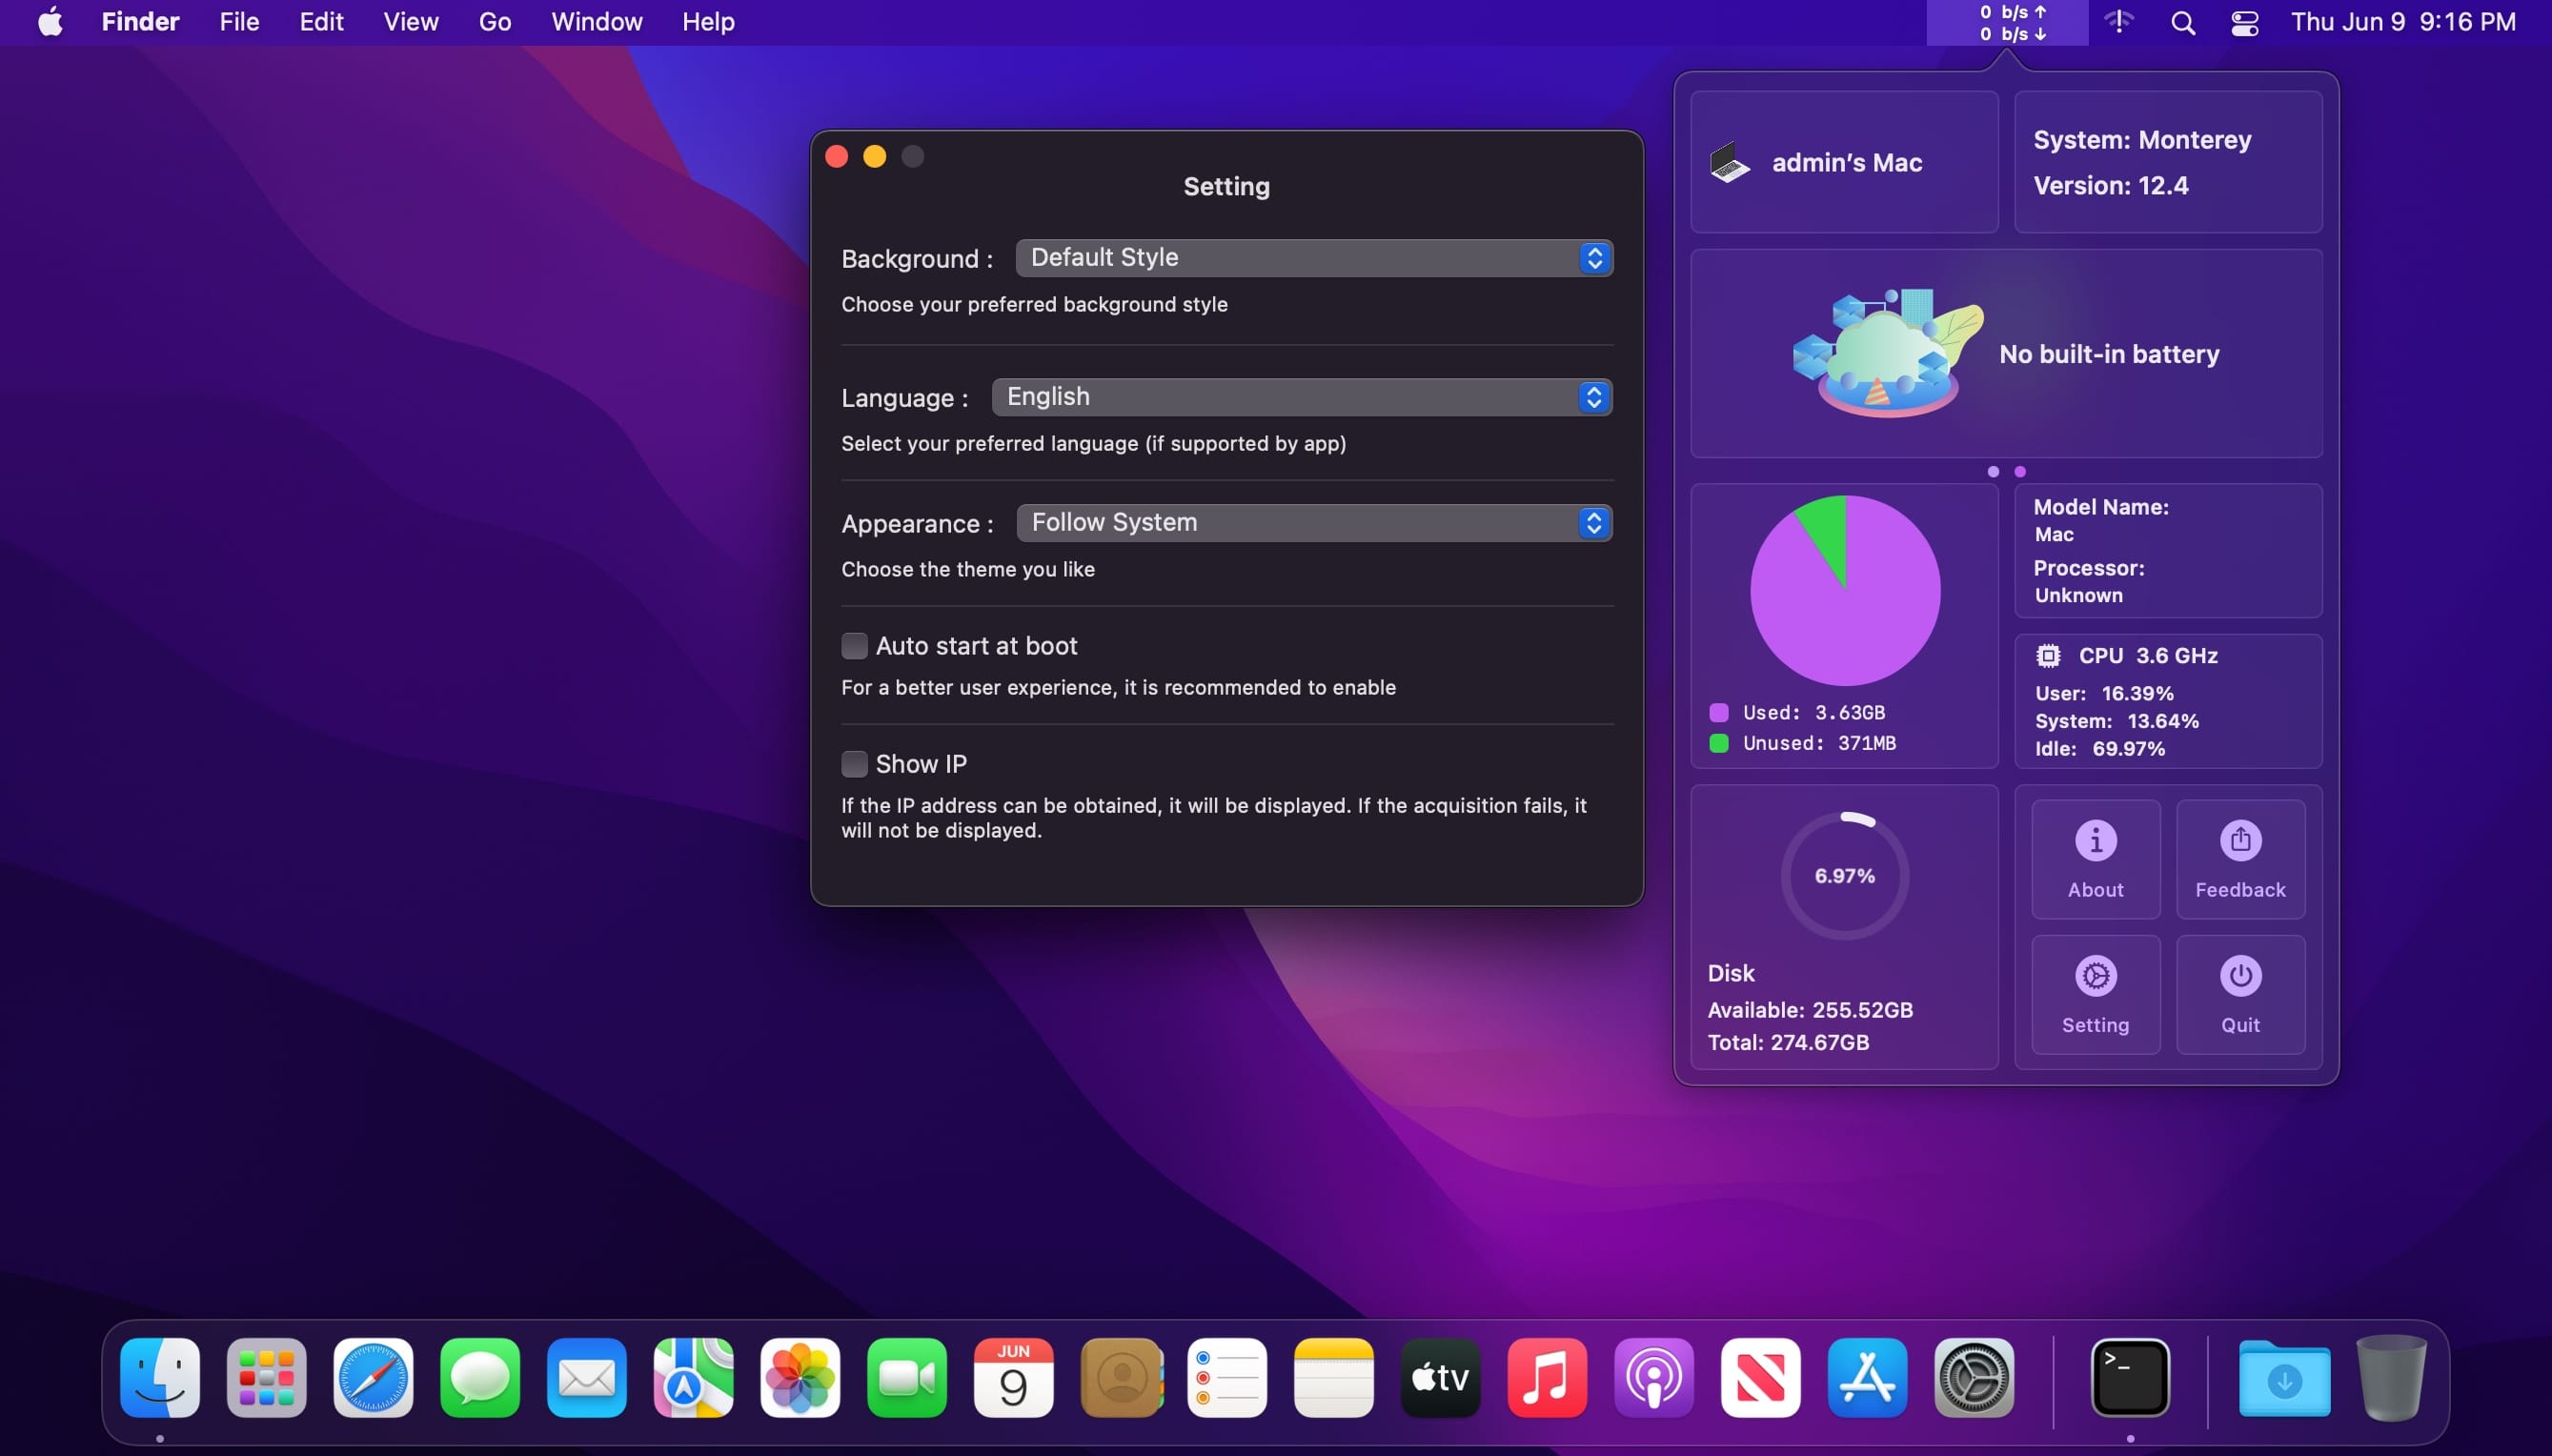This screenshot has width=2552, height=1456.
Task: Open the View menu
Action: pos(411,22)
